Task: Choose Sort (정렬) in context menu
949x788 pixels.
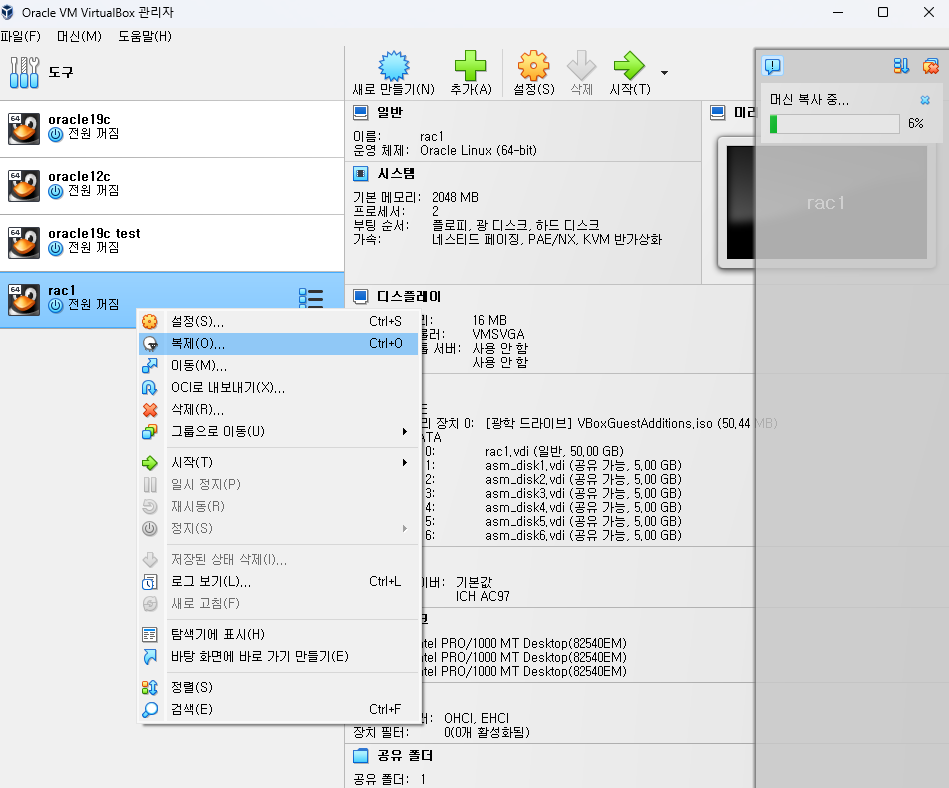Action: pyautogui.click(x=278, y=688)
